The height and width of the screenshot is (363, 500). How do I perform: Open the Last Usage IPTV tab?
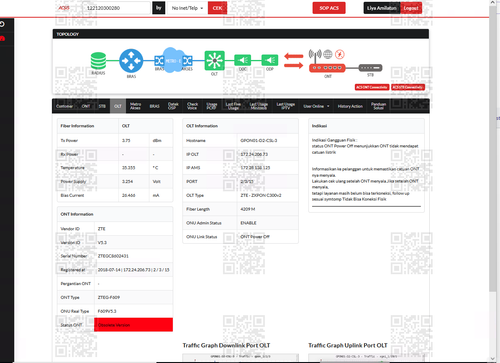[x=286, y=106]
